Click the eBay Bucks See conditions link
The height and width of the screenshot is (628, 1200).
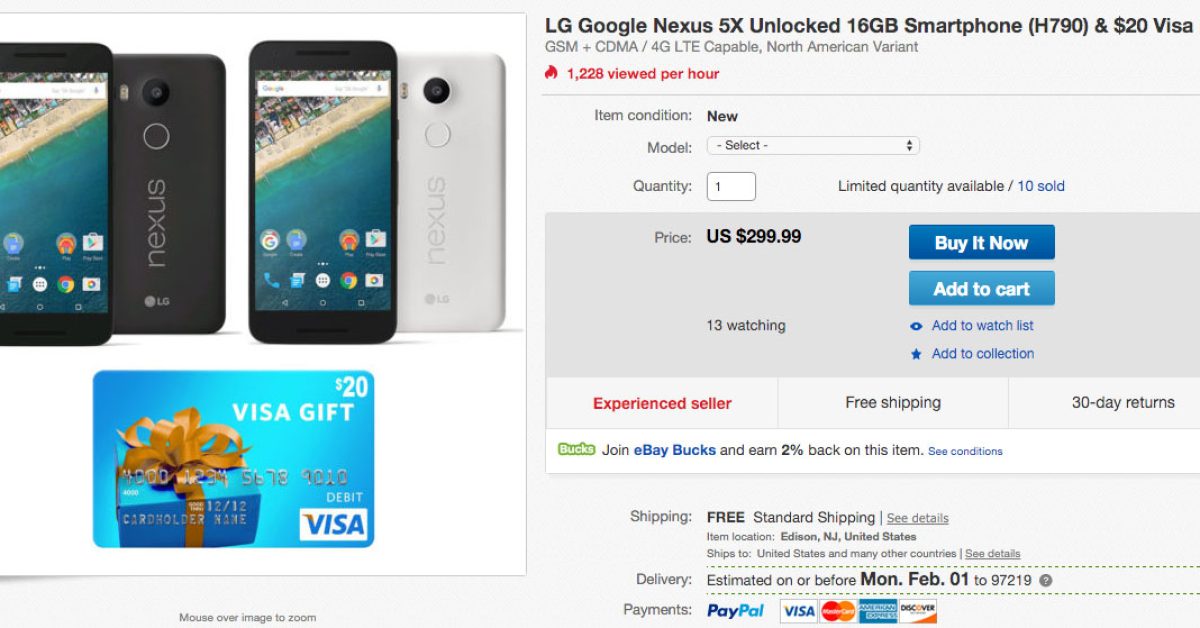(965, 451)
